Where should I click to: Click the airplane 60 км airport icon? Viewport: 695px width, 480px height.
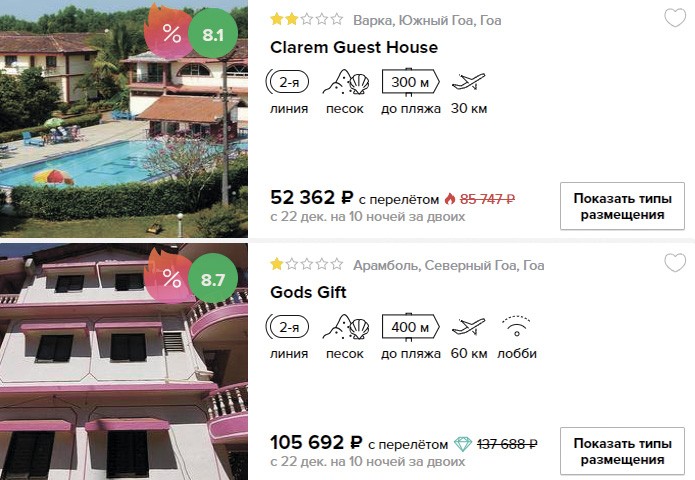point(469,327)
